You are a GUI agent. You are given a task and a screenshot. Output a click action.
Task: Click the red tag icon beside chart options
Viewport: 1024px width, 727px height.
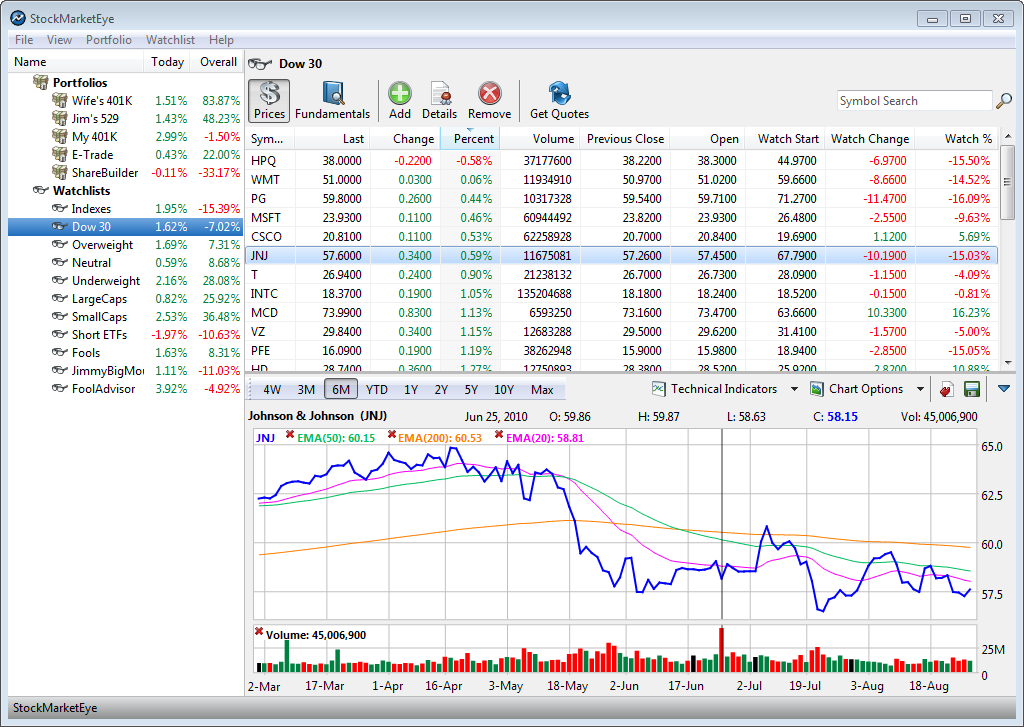(x=946, y=390)
